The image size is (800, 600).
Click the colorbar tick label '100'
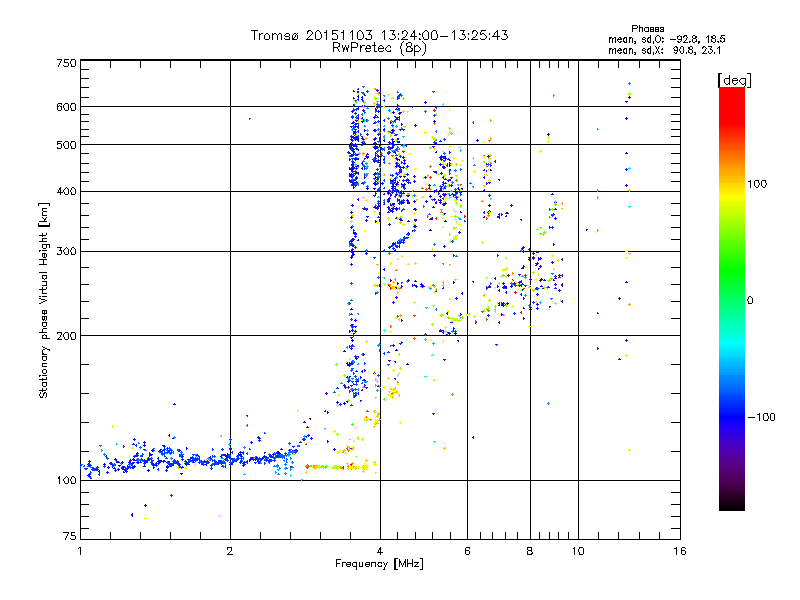[x=757, y=184]
